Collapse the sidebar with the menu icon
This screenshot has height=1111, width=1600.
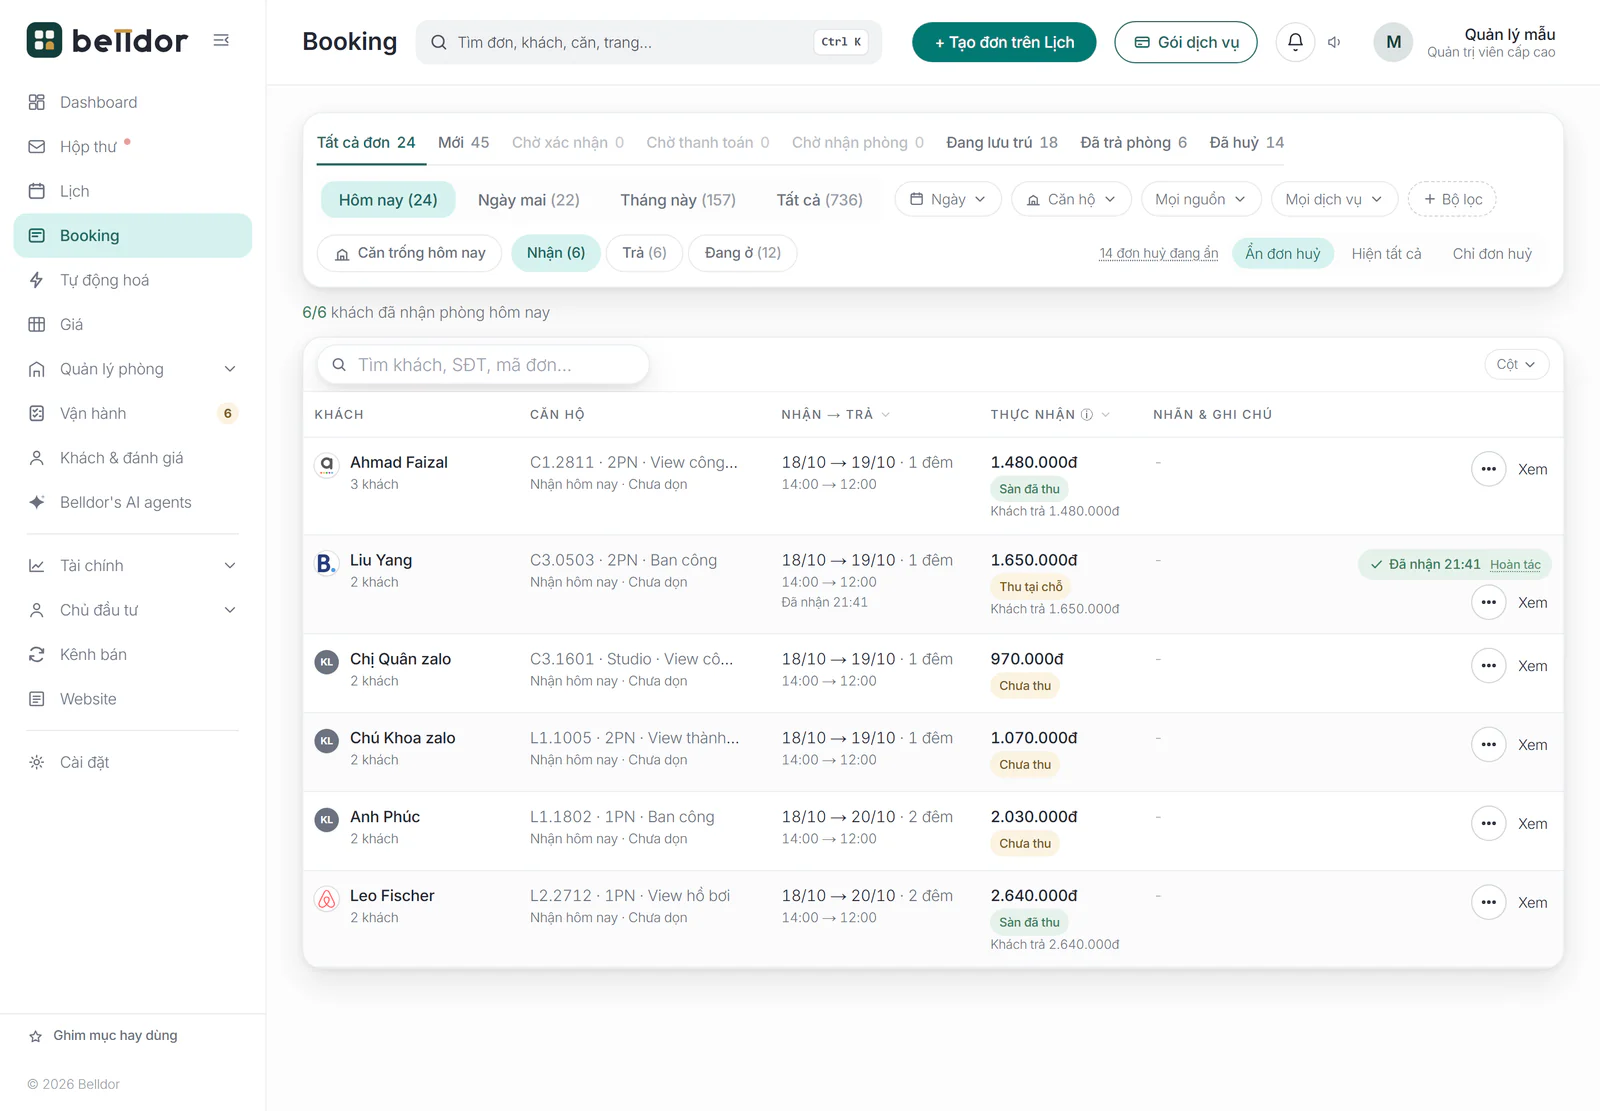pos(221,40)
